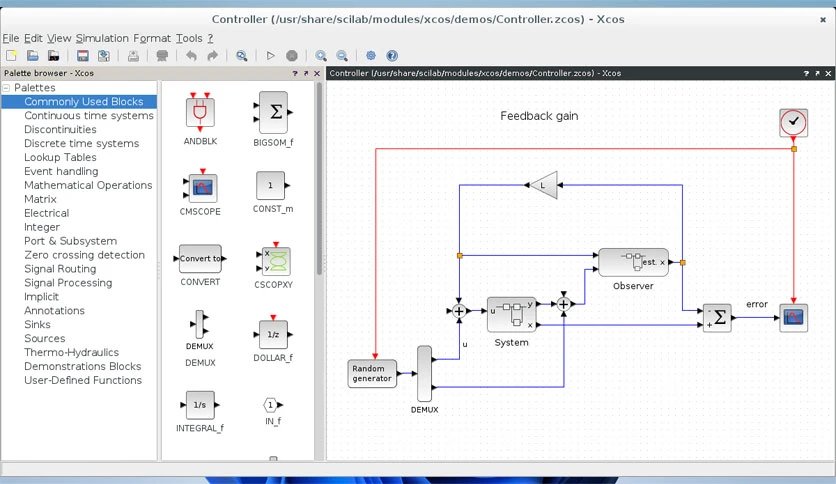Click the clock block in diagram
Image resolution: width=836 pixels, height=484 pixels.
(x=793, y=122)
